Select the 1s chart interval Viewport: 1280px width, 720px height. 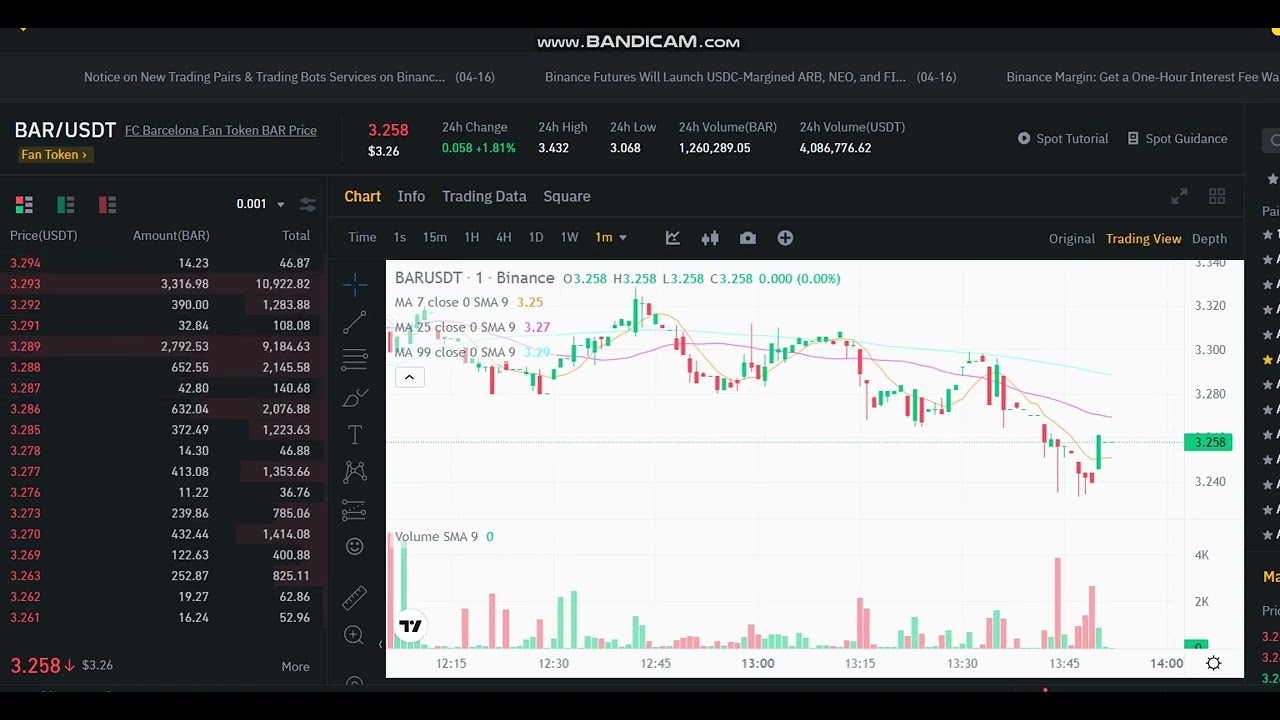(400, 238)
